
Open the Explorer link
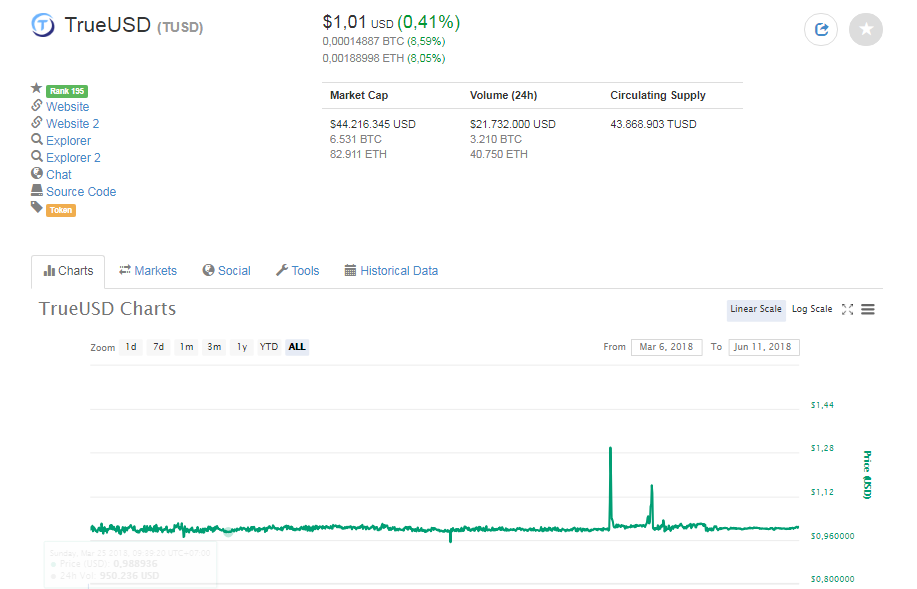click(x=68, y=141)
